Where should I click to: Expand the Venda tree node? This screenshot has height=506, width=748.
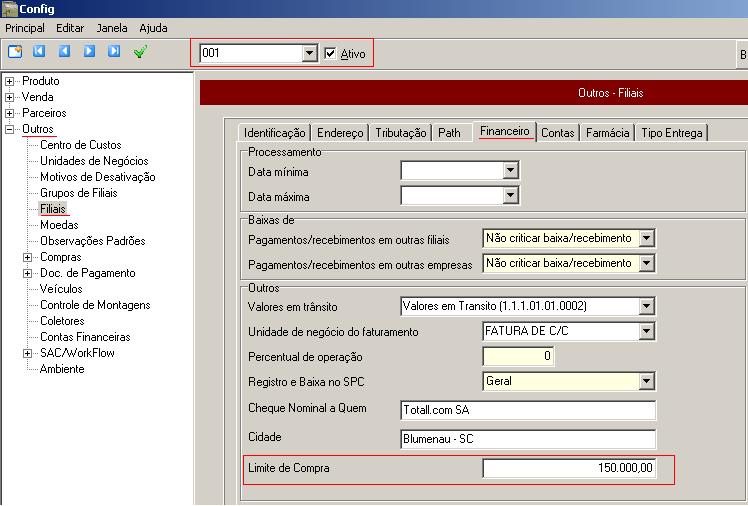(10, 97)
